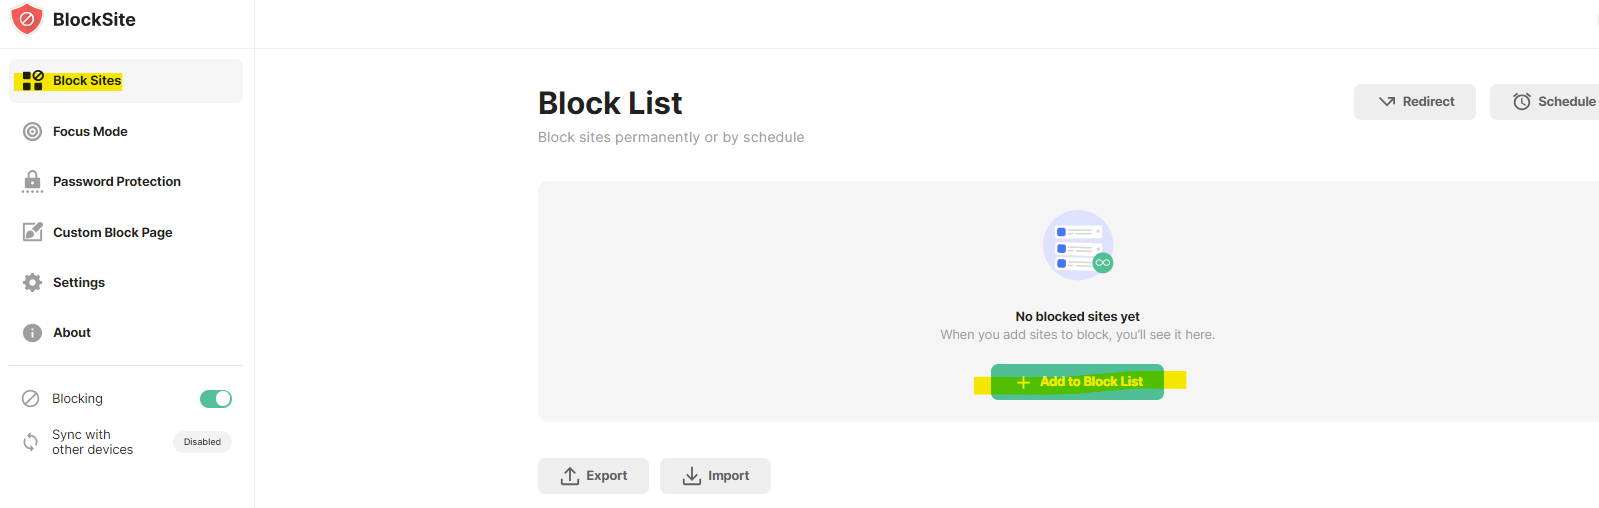The height and width of the screenshot is (508, 1599).
Task: Turn off the Blocking toggle
Action: click(x=216, y=399)
